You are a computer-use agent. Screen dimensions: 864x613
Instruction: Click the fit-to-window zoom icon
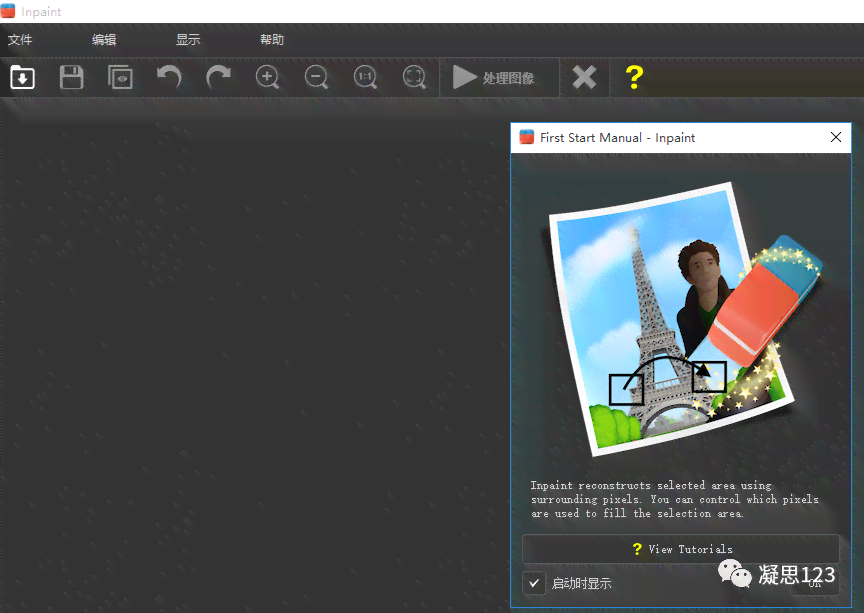point(414,77)
